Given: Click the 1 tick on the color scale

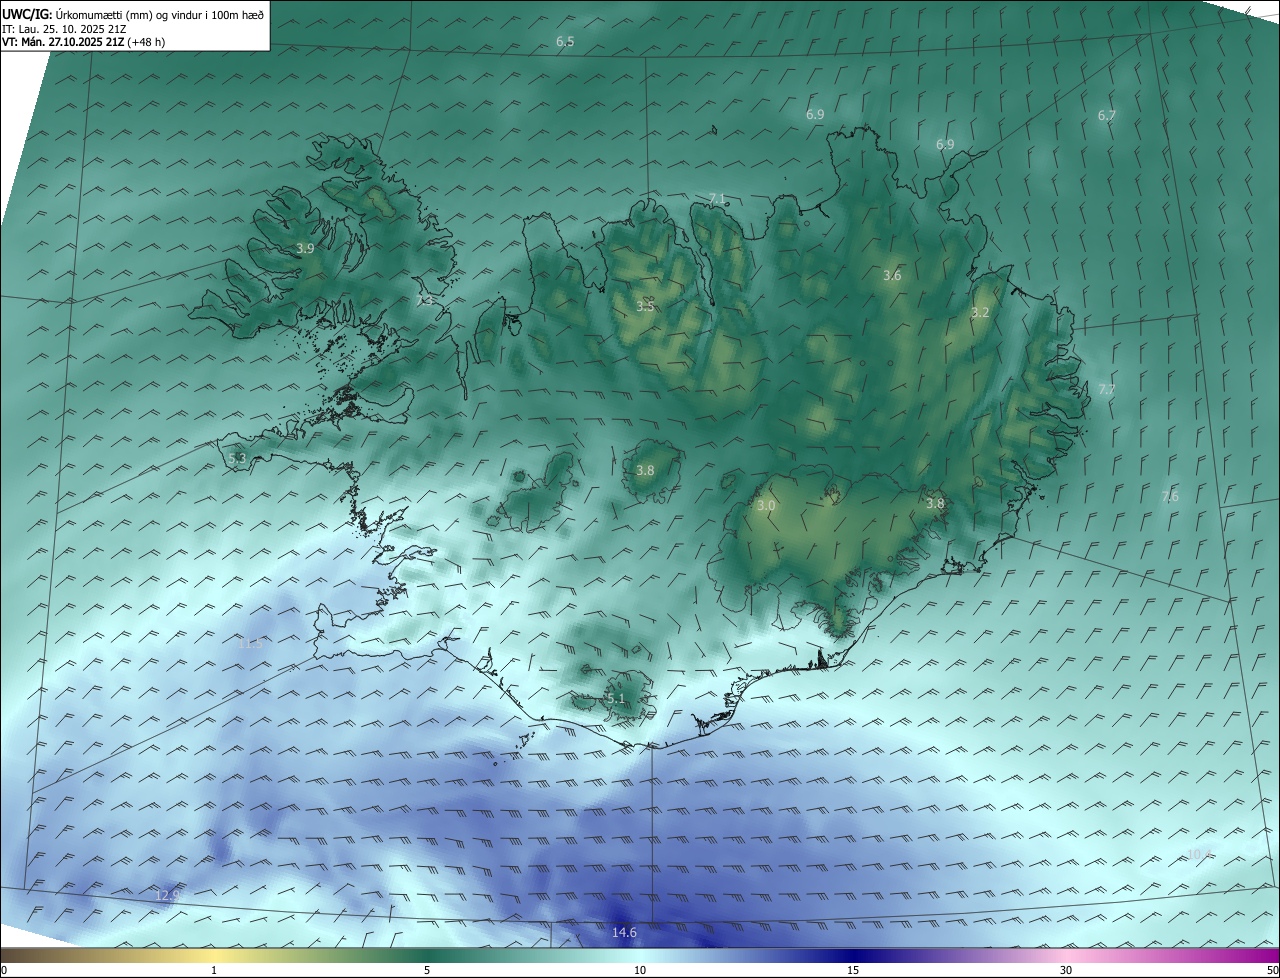Looking at the screenshot, I should click(x=214, y=970).
